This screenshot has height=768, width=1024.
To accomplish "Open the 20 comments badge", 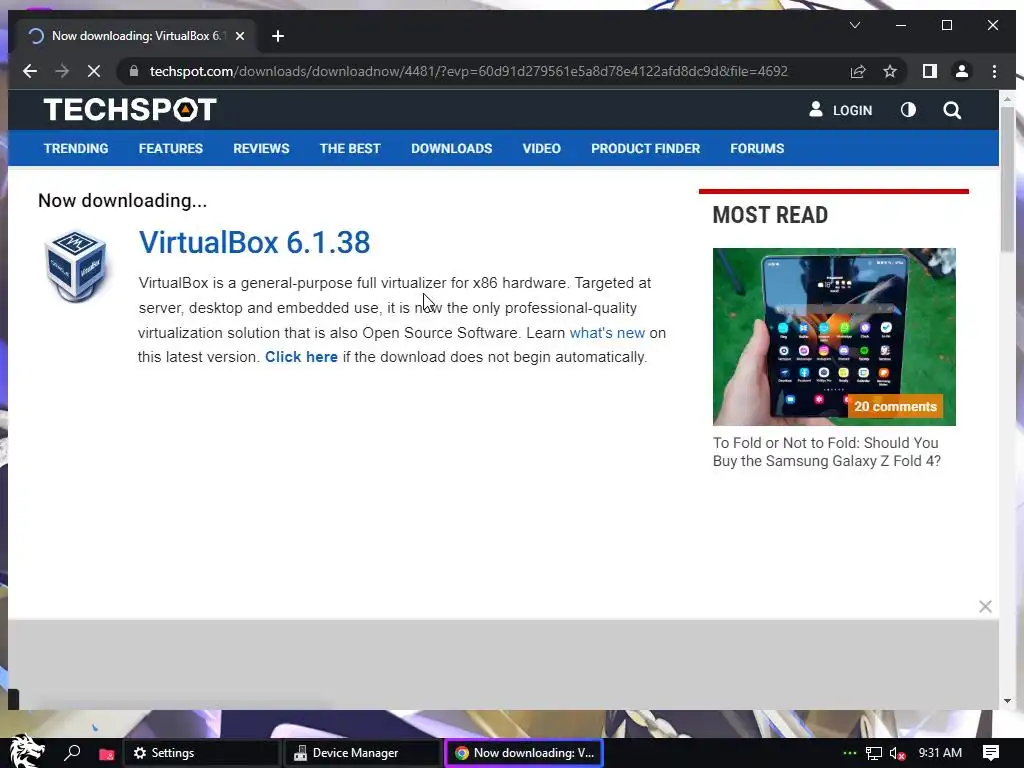I will [895, 406].
